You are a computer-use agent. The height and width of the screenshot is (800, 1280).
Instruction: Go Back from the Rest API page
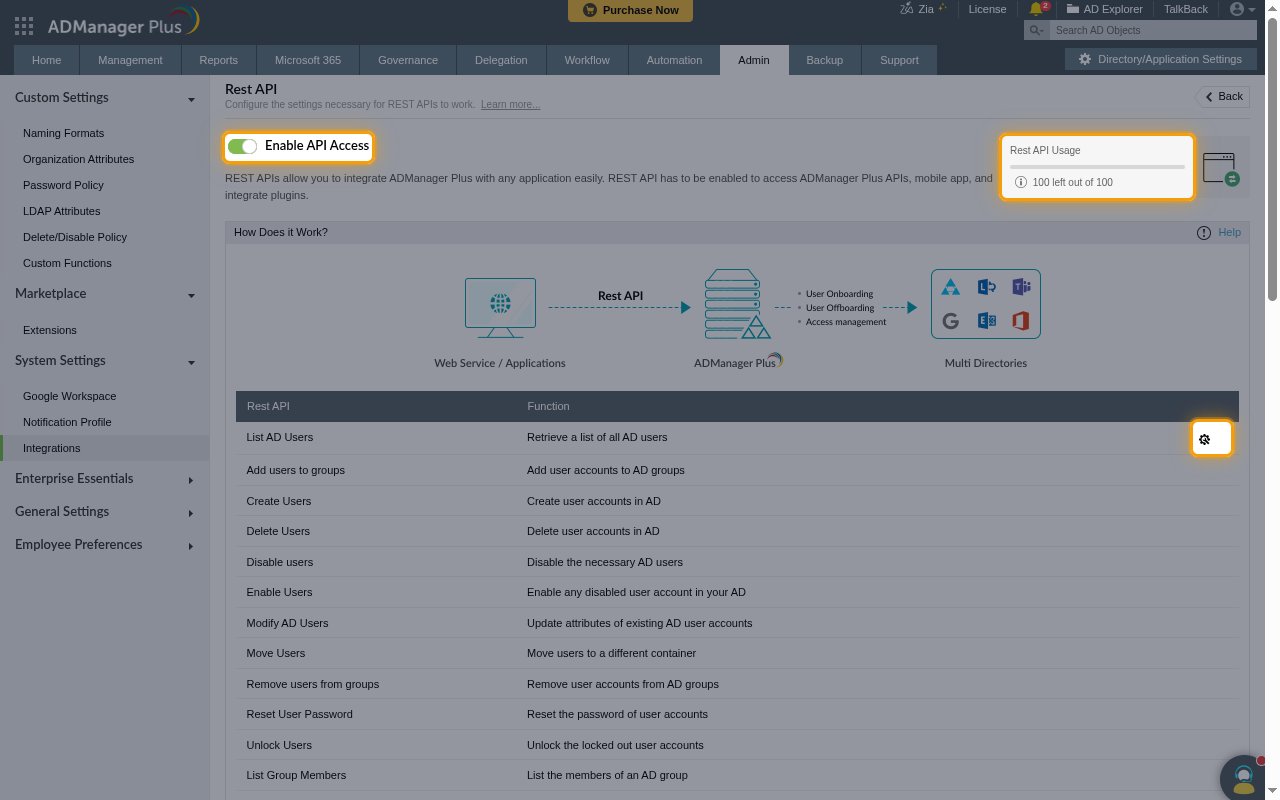point(1223,96)
